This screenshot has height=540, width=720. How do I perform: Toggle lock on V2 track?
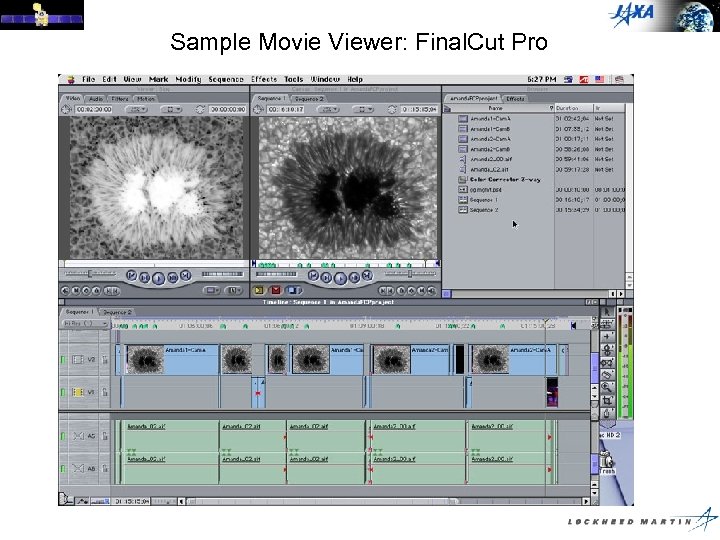(x=105, y=360)
